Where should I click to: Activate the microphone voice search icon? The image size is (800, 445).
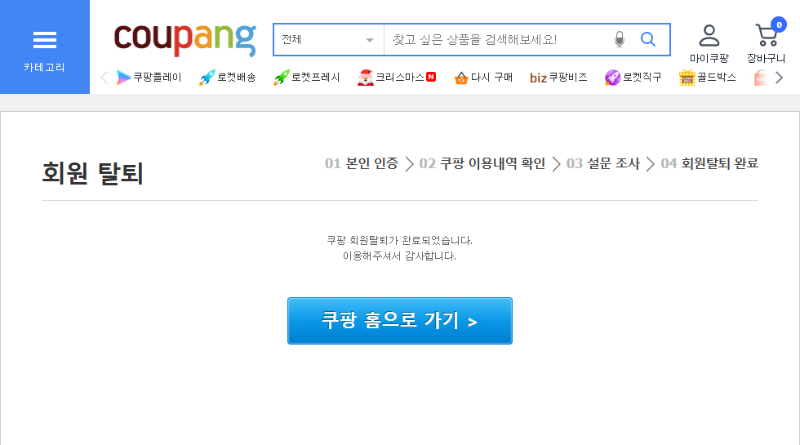(x=619, y=39)
